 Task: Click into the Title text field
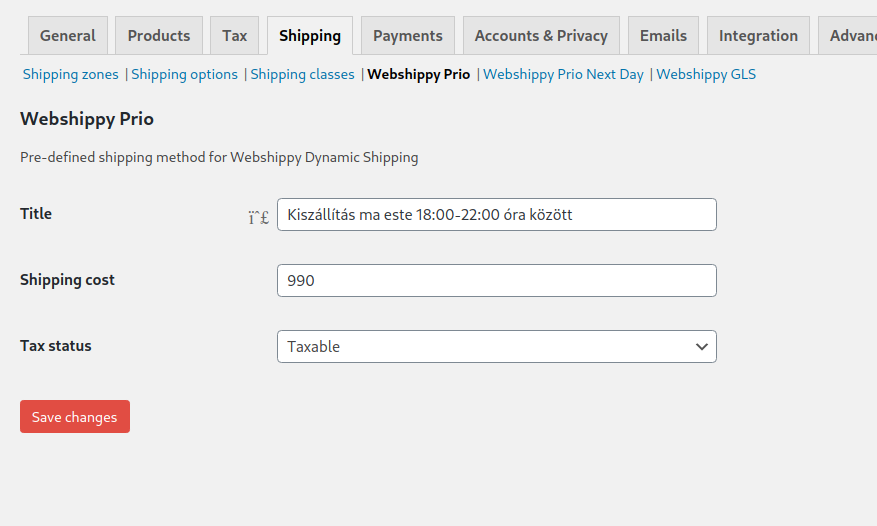tap(496, 215)
